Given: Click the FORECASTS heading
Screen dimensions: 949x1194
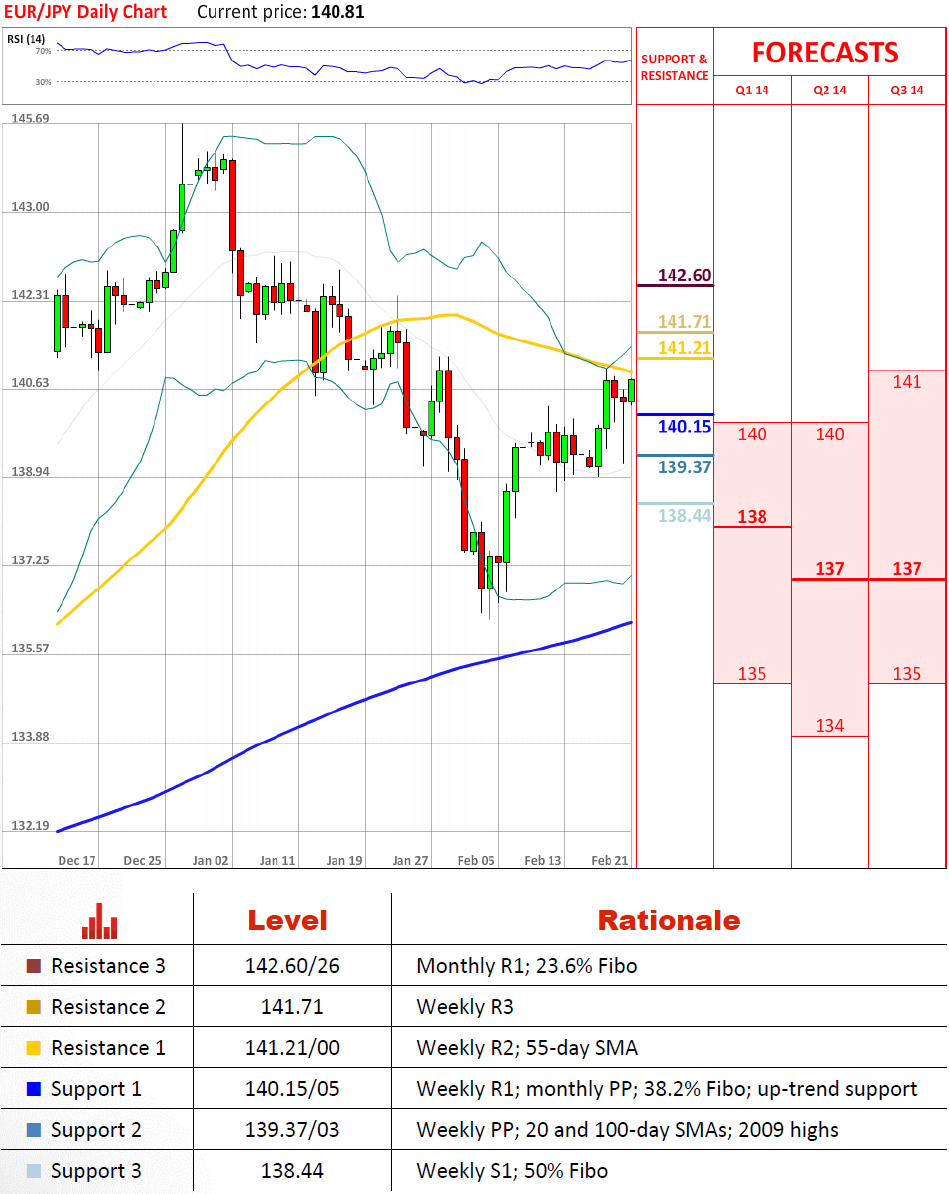Looking at the screenshot, I should point(825,52).
